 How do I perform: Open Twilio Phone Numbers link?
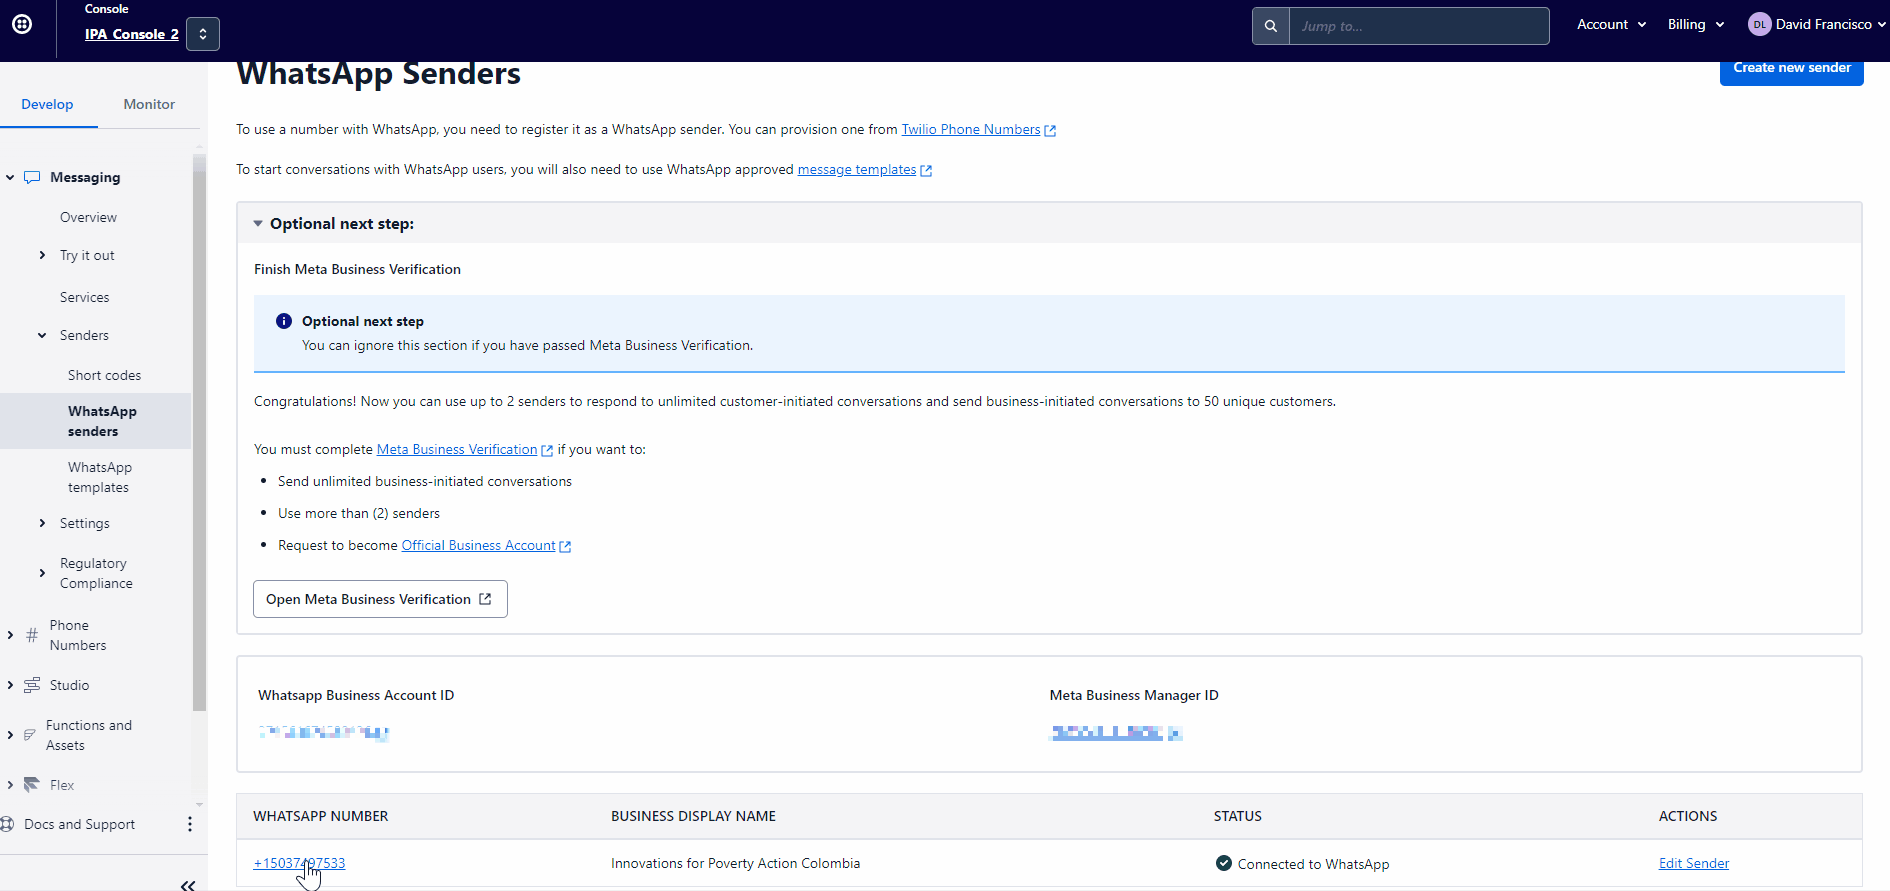tap(971, 129)
